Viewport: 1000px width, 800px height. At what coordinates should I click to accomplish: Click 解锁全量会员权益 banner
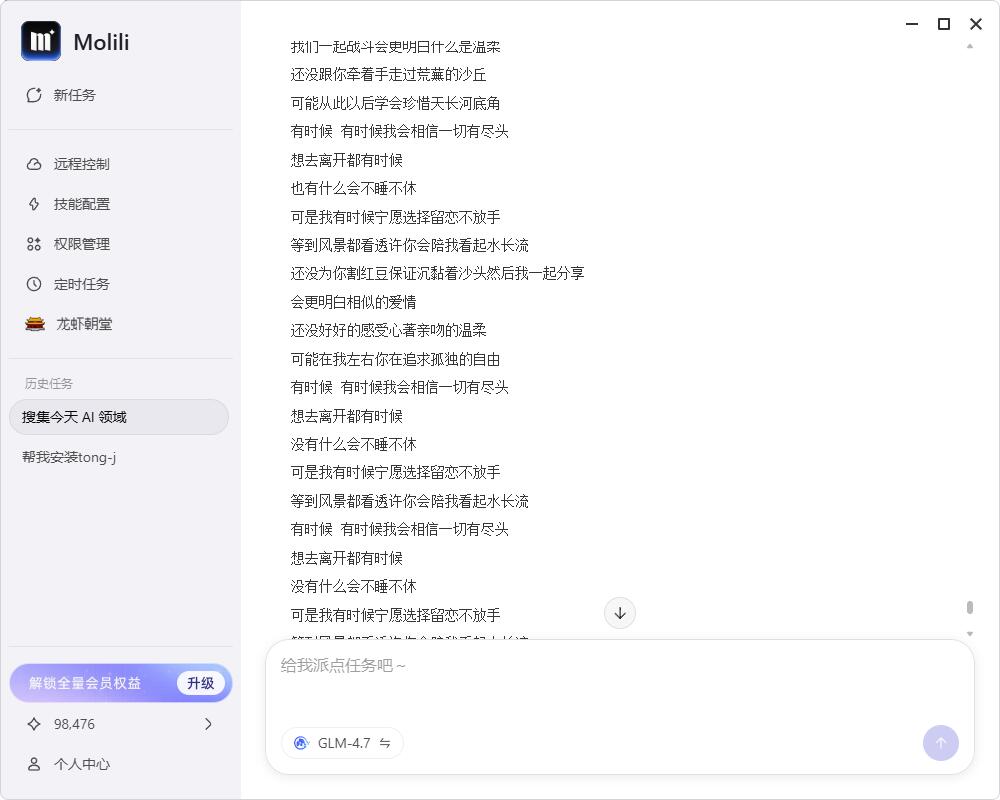(85, 683)
